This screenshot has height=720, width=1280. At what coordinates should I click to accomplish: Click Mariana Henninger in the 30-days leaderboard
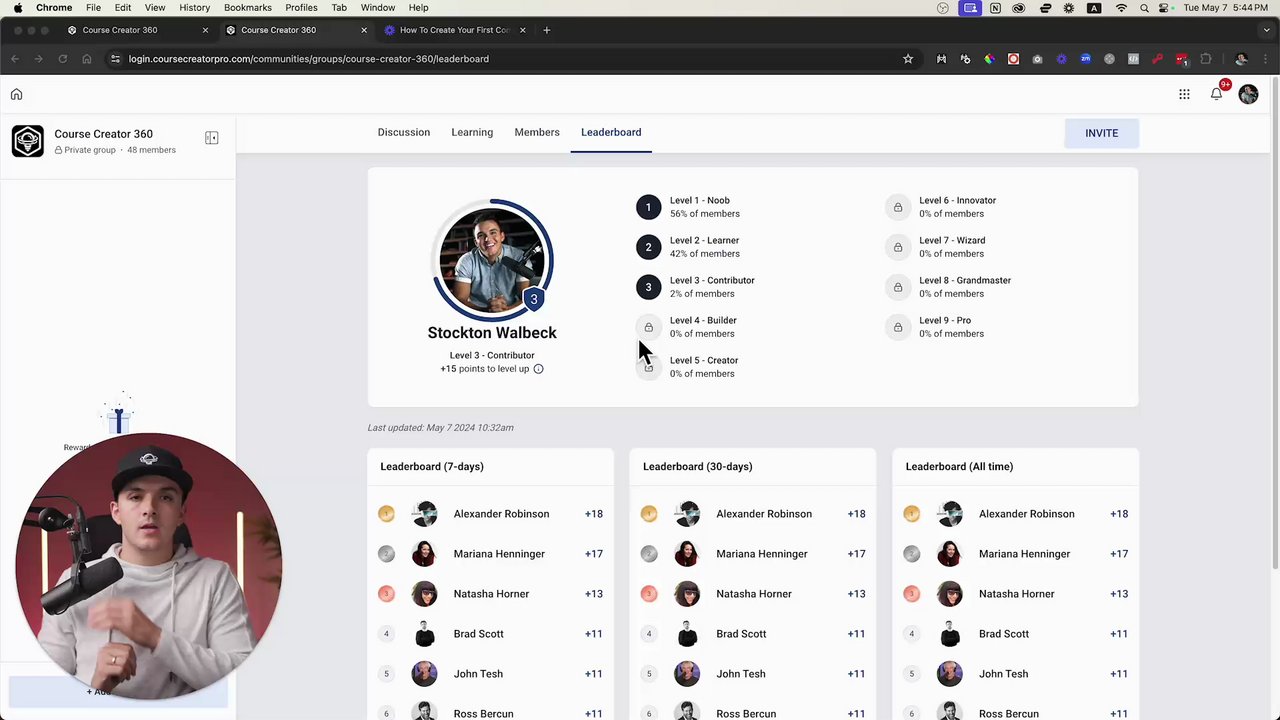pos(762,554)
